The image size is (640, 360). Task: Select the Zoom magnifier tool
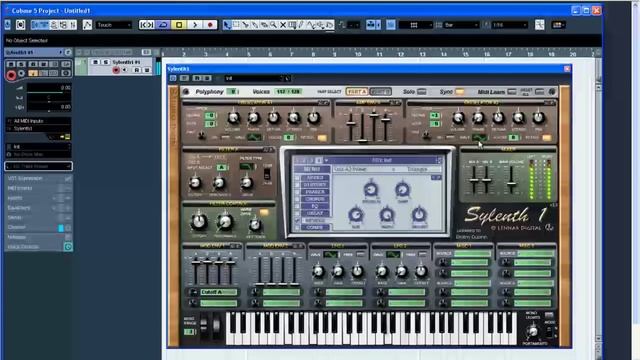[x=273, y=25]
